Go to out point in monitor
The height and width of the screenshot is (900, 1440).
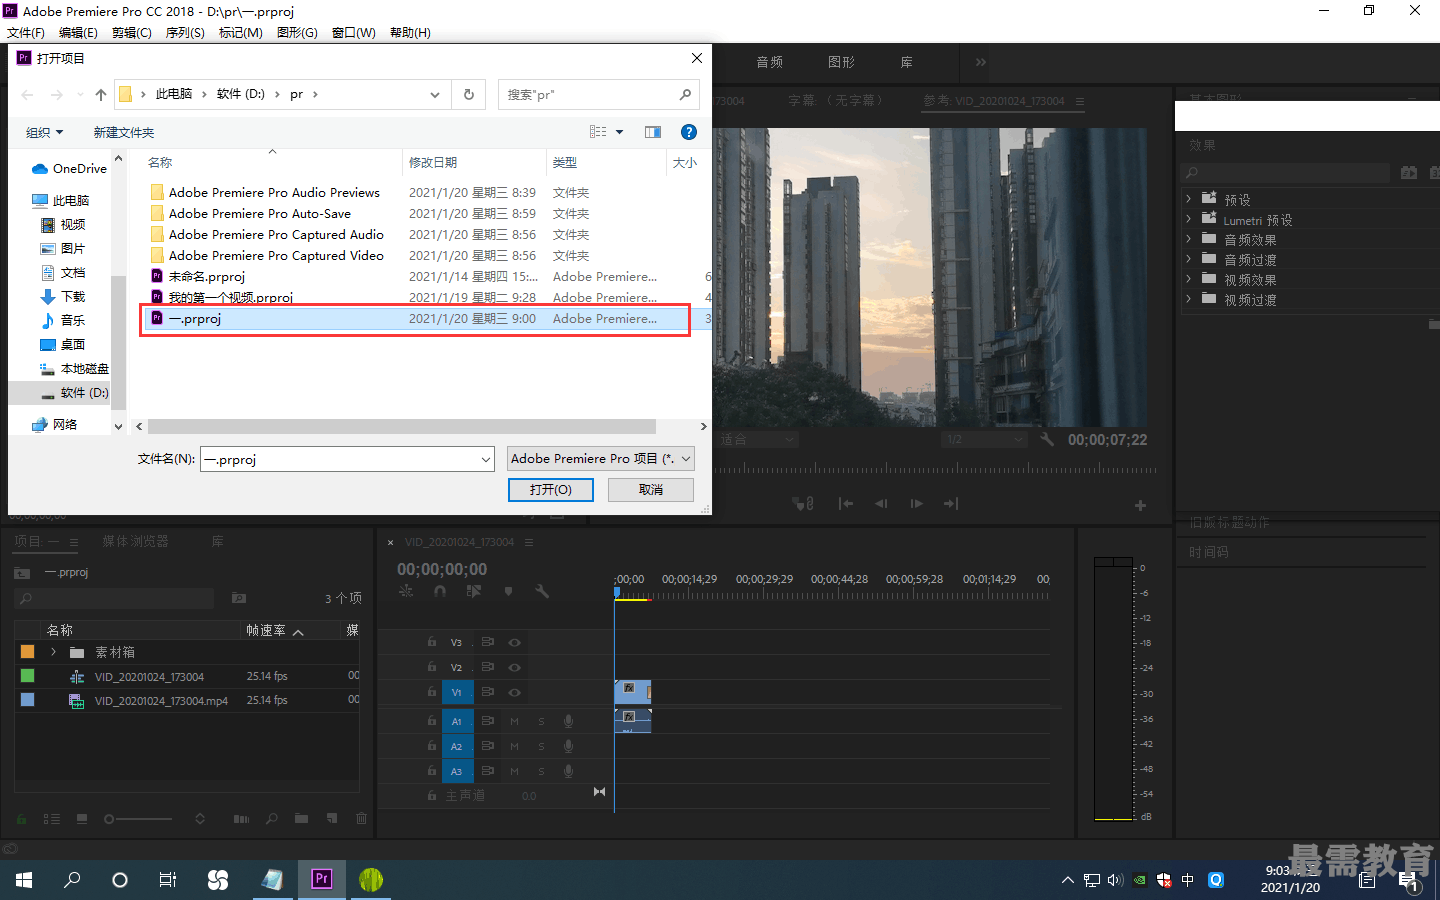click(x=951, y=504)
